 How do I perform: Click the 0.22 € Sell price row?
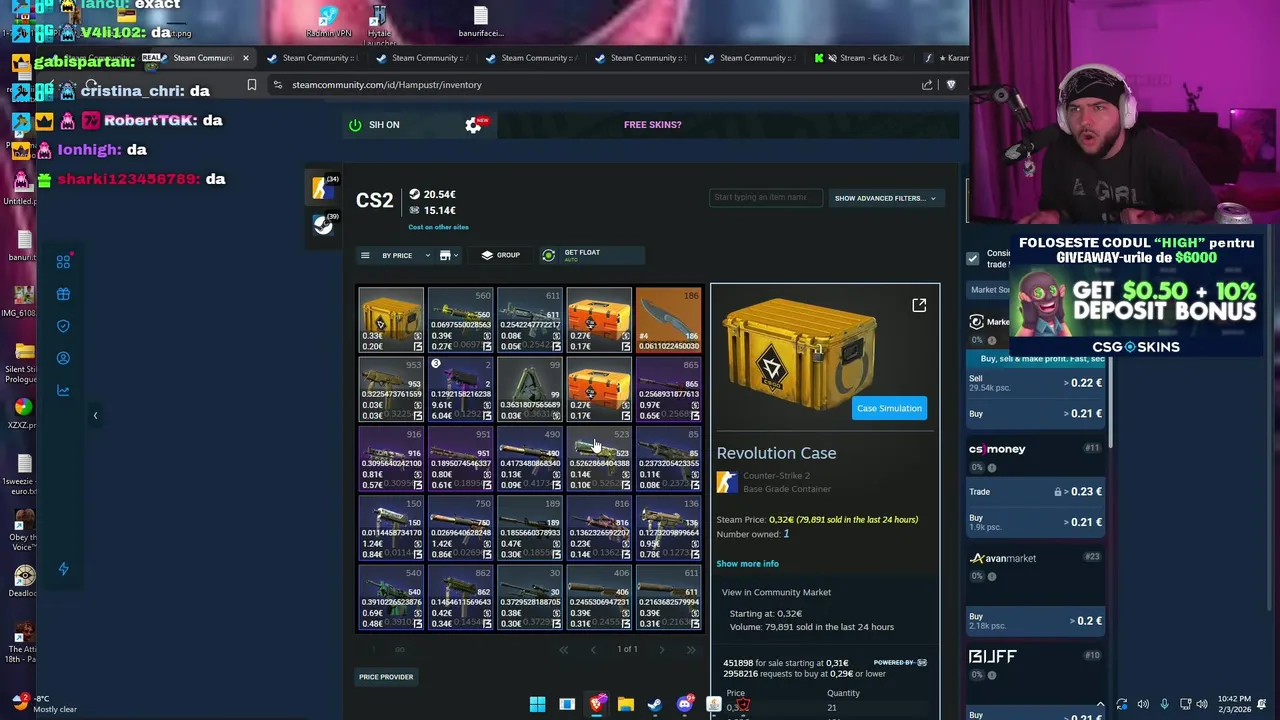pos(1035,383)
